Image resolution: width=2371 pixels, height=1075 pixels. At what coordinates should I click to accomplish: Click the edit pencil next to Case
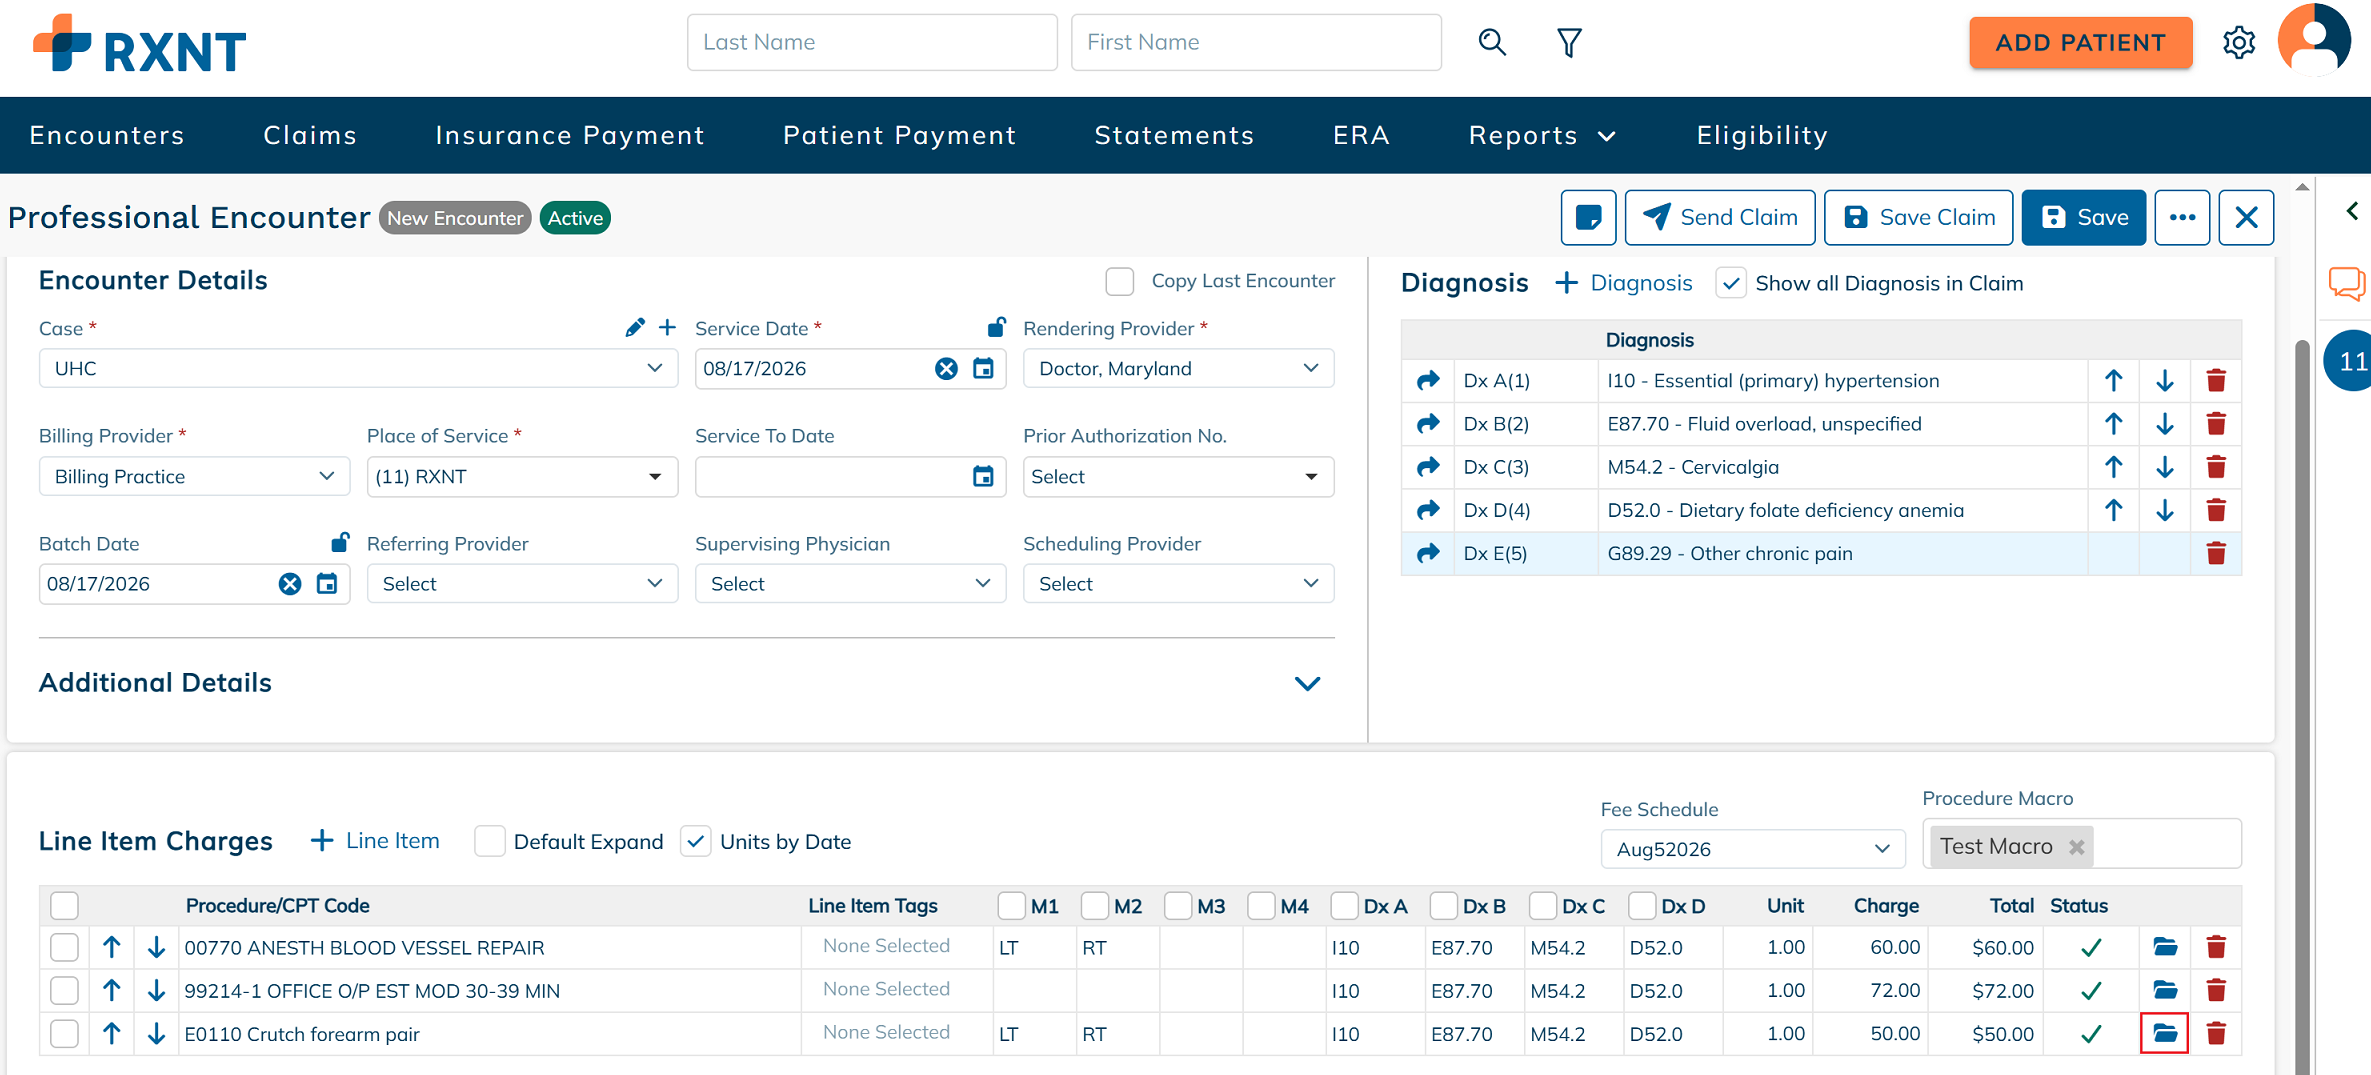(634, 328)
